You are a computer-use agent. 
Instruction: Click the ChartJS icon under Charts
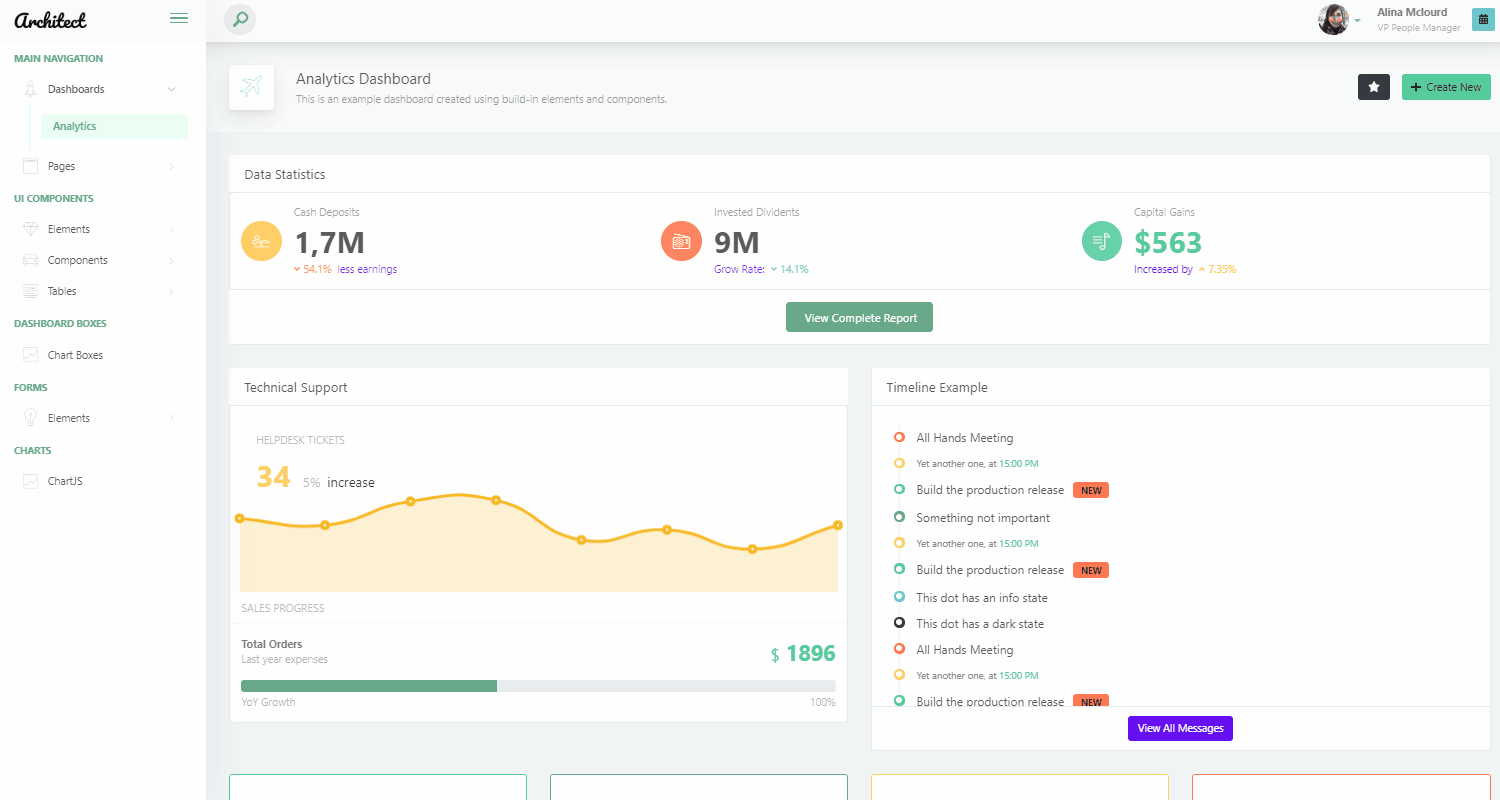[31, 481]
